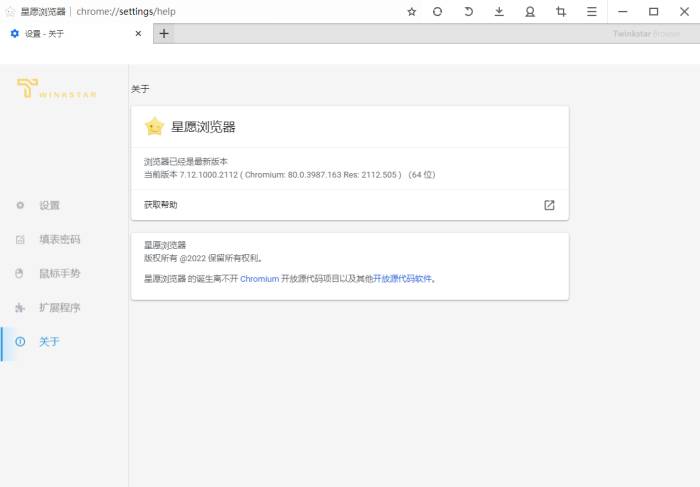Image resolution: width=700 pixels, height=487 pixels.
Task: Close the browser window
Action: (684, 12)
